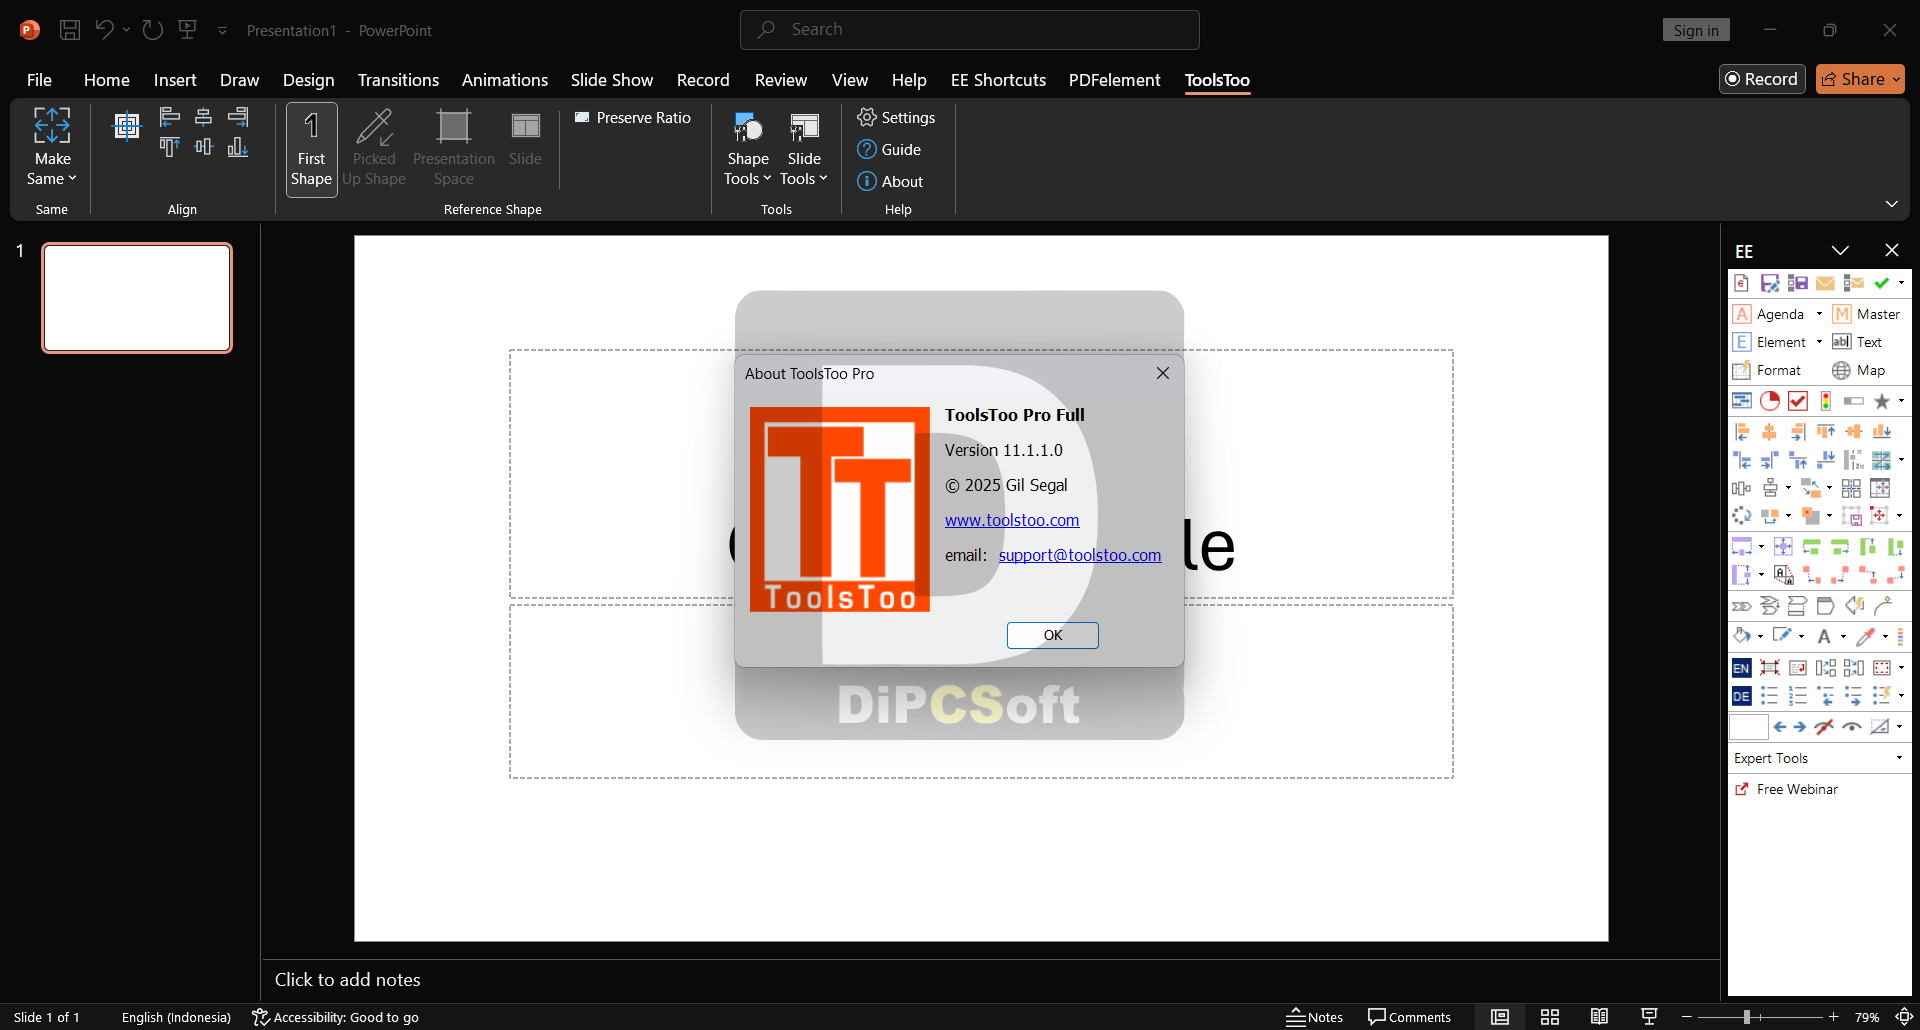Click the zoom slider handle

[1746, 1017]
